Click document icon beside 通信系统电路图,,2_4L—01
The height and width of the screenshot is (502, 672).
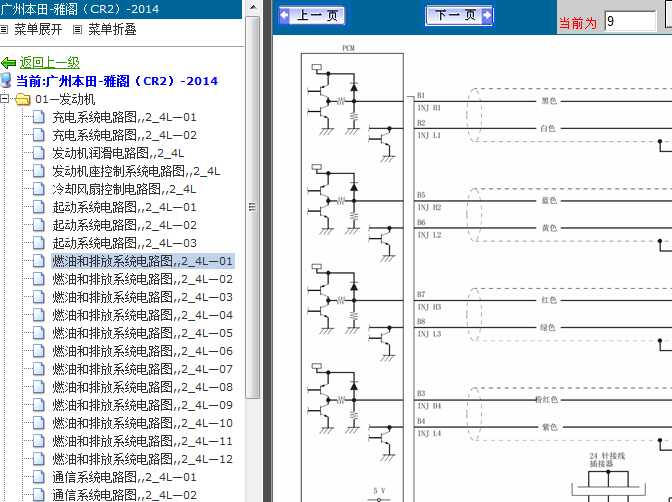pos(39,477)
